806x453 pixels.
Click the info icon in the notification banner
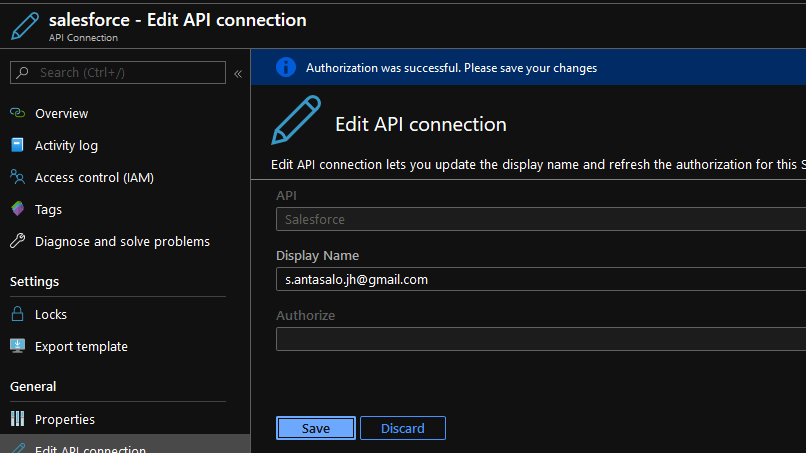[x=286, y=67]
